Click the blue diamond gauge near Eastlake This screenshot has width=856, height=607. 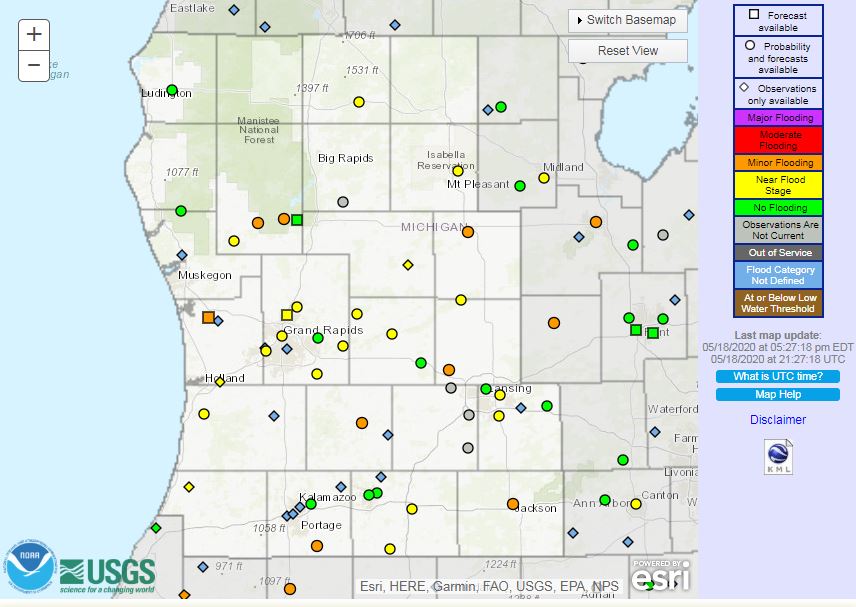(234, 10)
